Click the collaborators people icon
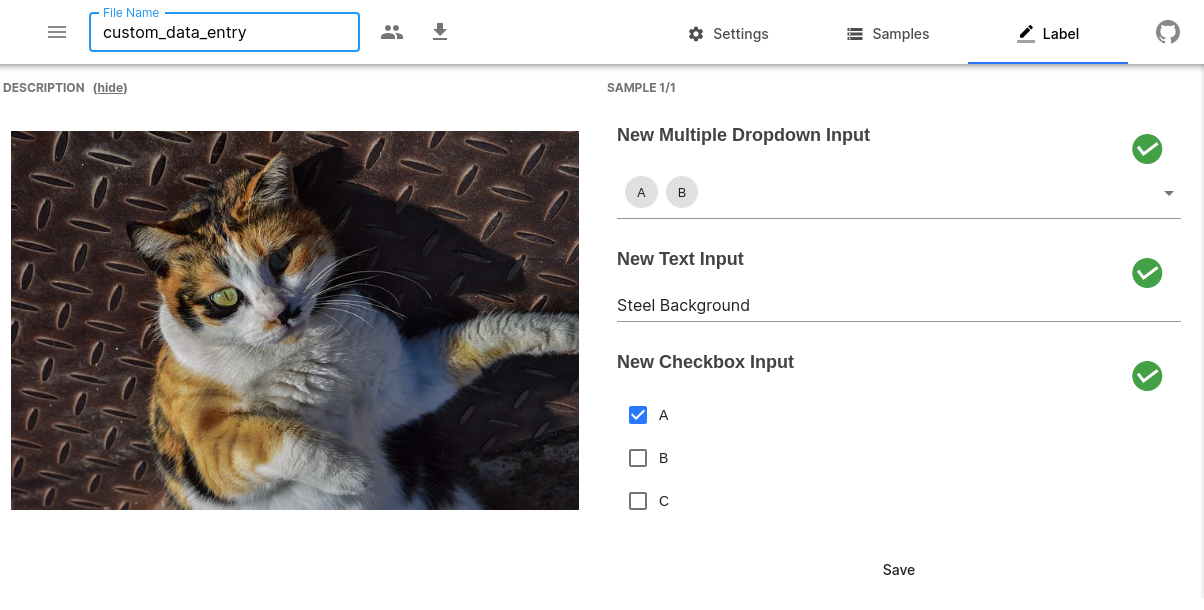The image size is (1204, 610). point(392,32)
